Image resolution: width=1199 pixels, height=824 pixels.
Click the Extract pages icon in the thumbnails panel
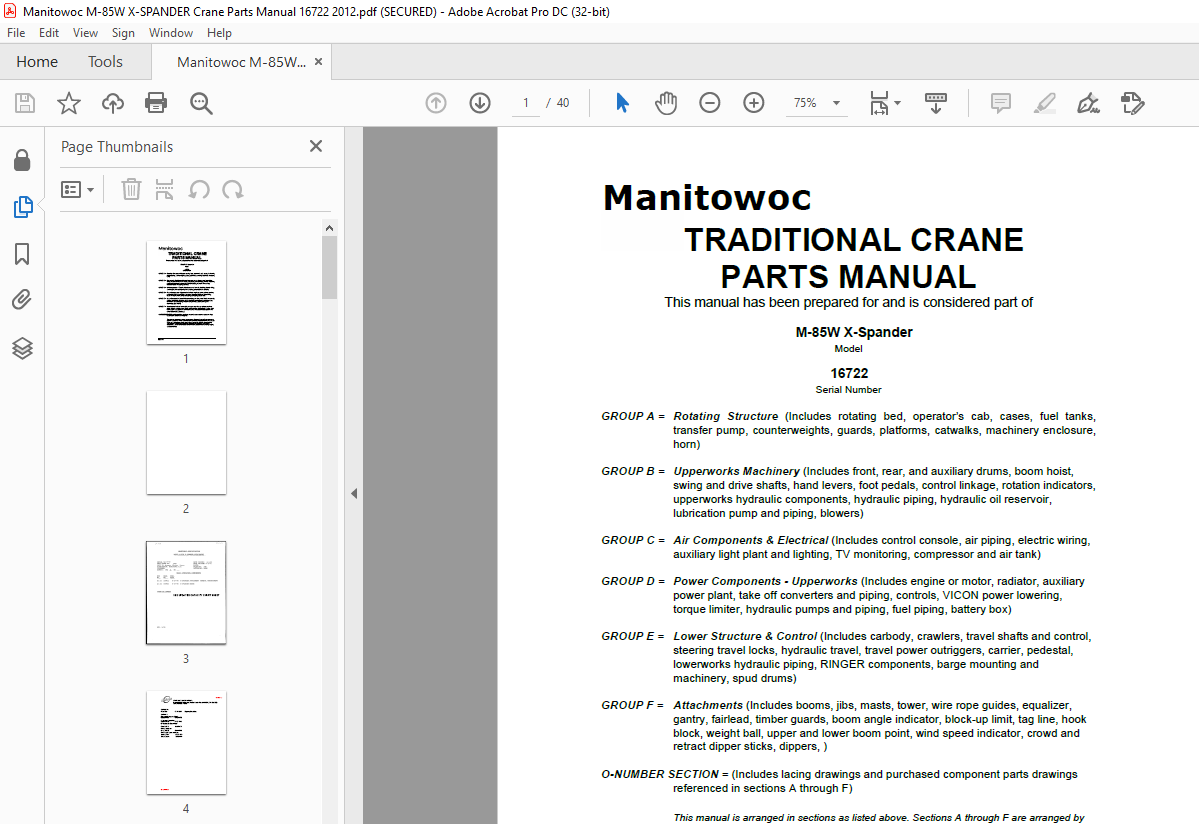coord(164,190)
